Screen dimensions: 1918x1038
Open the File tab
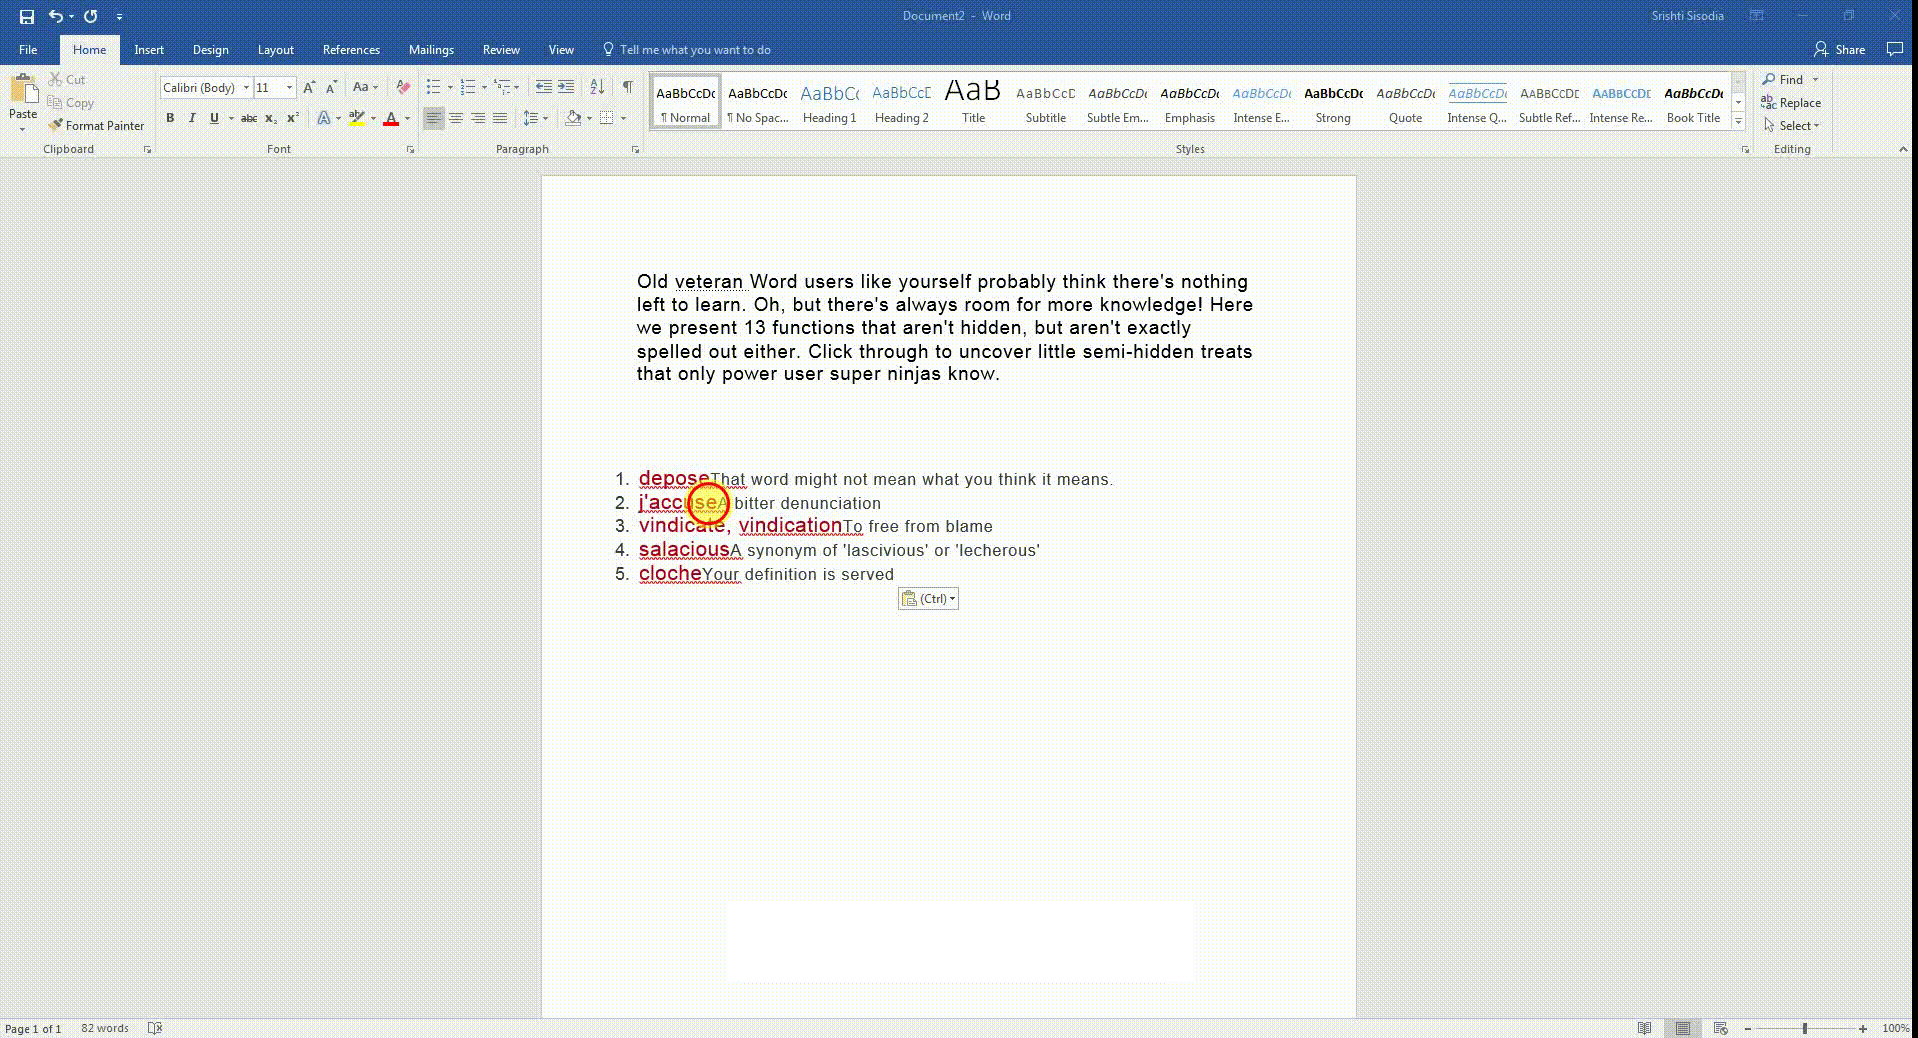click(x=28, y=49)
